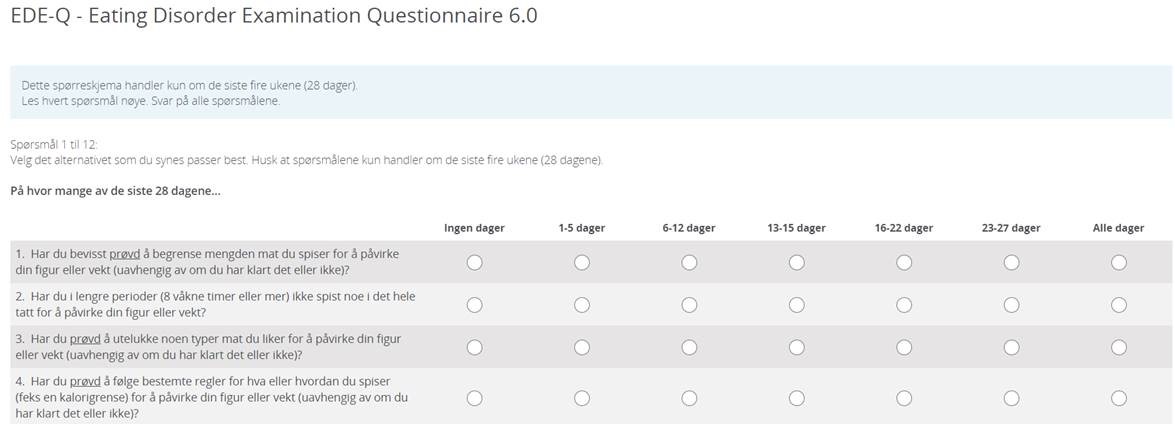
Task: Mark 'Alle dager' for question 1
Action: coord(1118,262)
